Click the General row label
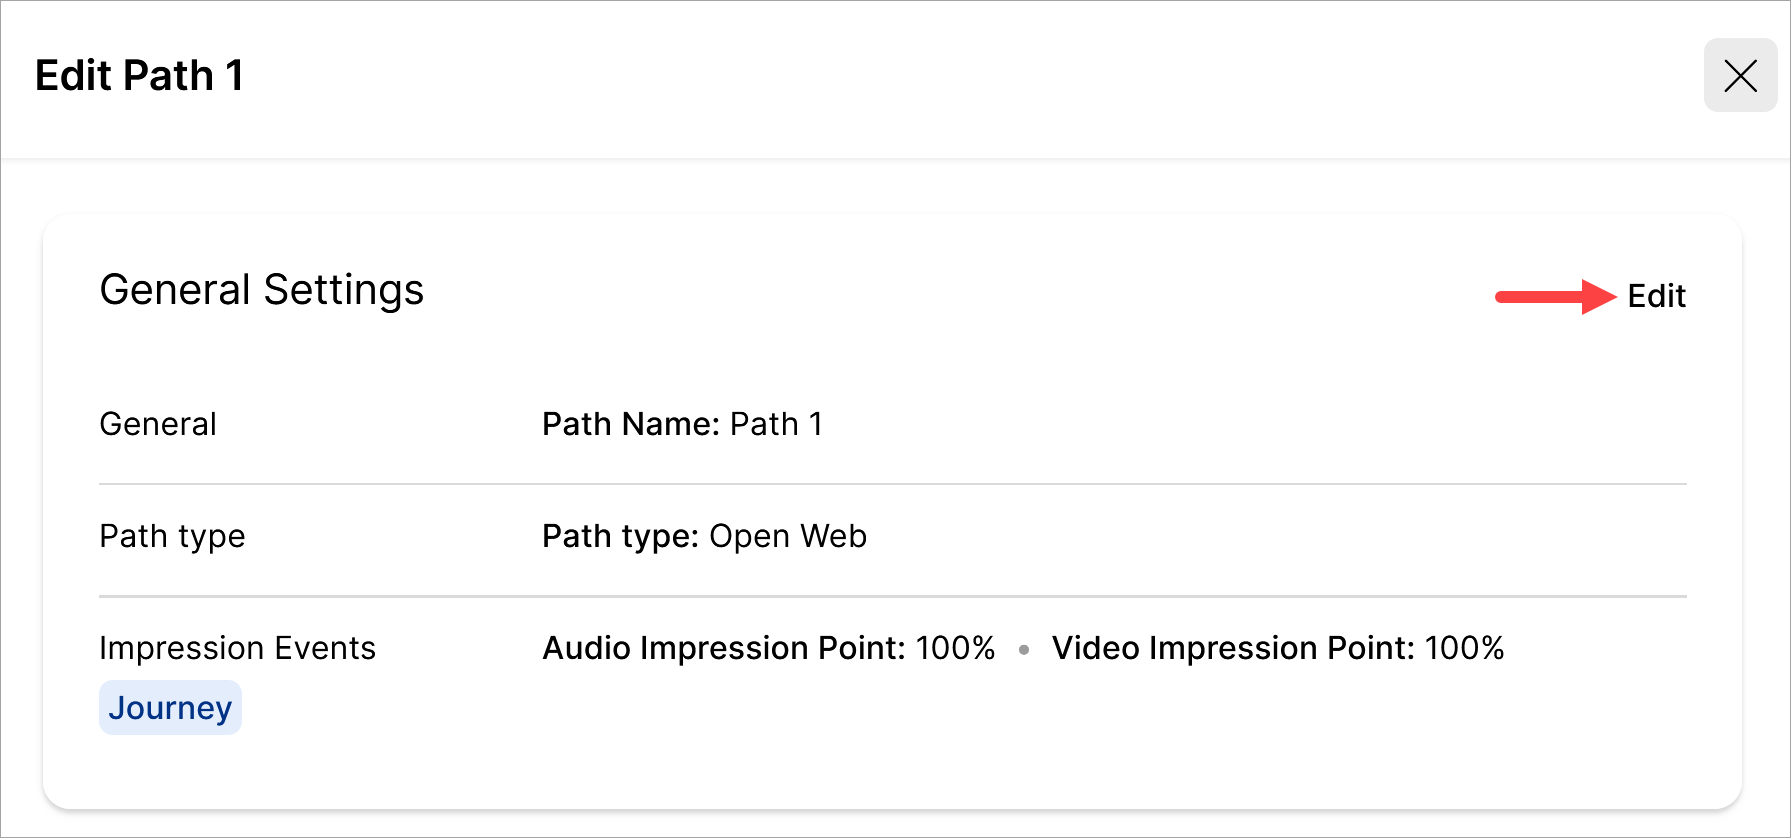Image resolution: width=1791 pixels, height=838 pixels. pos(158,424)
